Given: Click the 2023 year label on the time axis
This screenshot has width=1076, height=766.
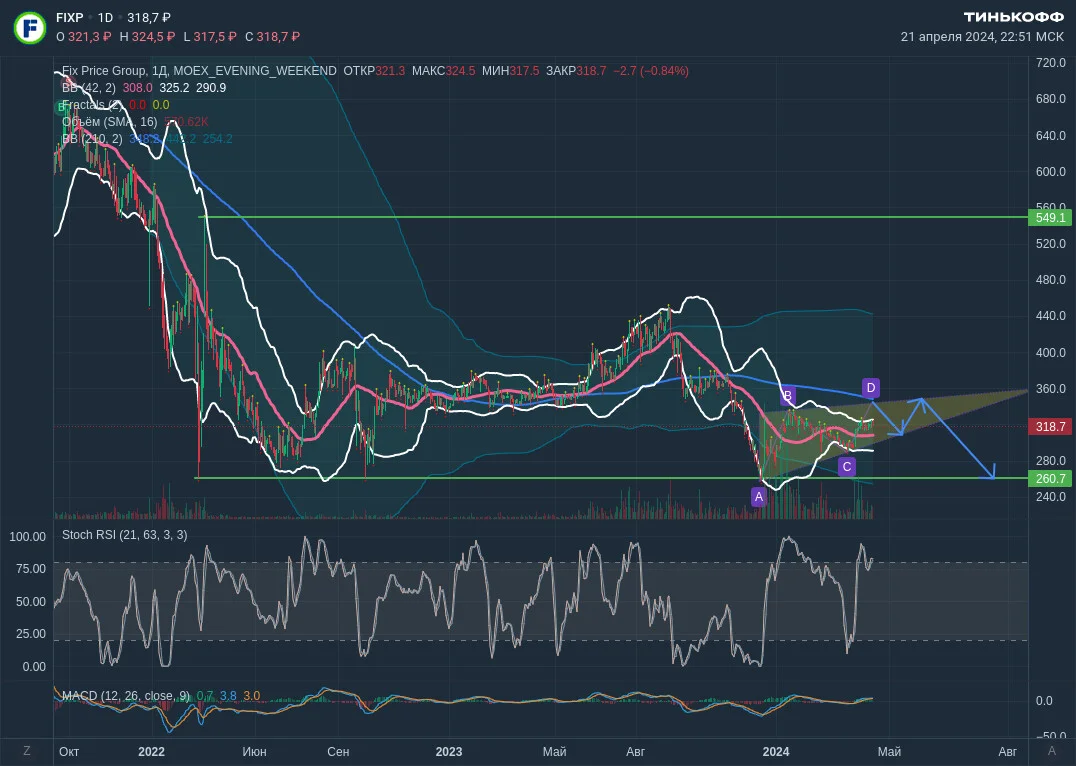Looking at the screenshot, I should coord(449,752).
